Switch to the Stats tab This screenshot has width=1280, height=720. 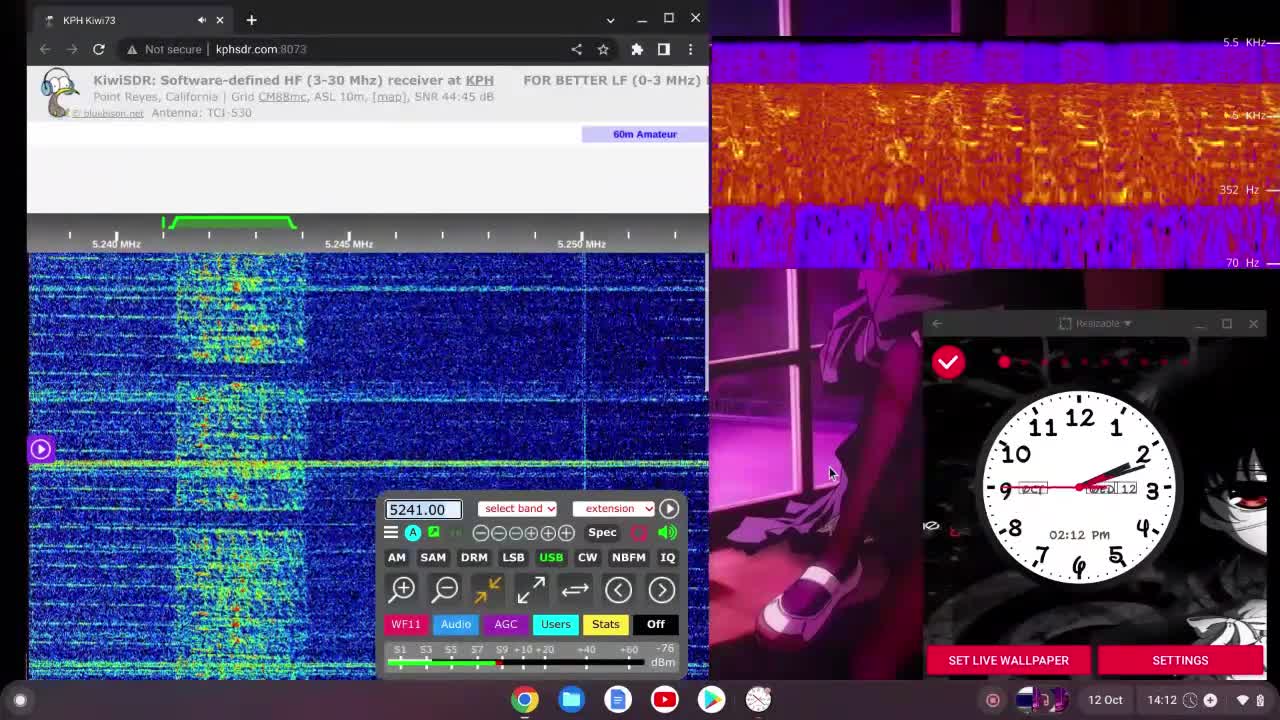click(606, 624)
